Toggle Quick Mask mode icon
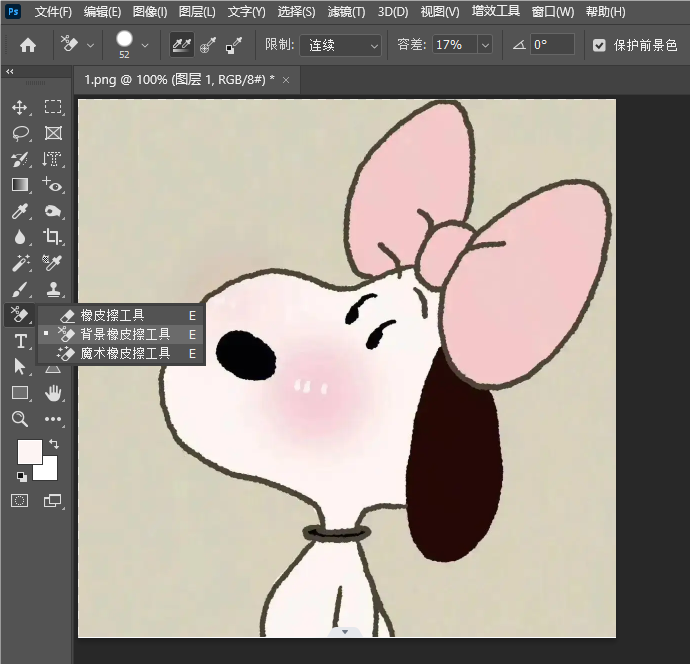The height and width of the screenshot is (664, 690). (19, 500)
